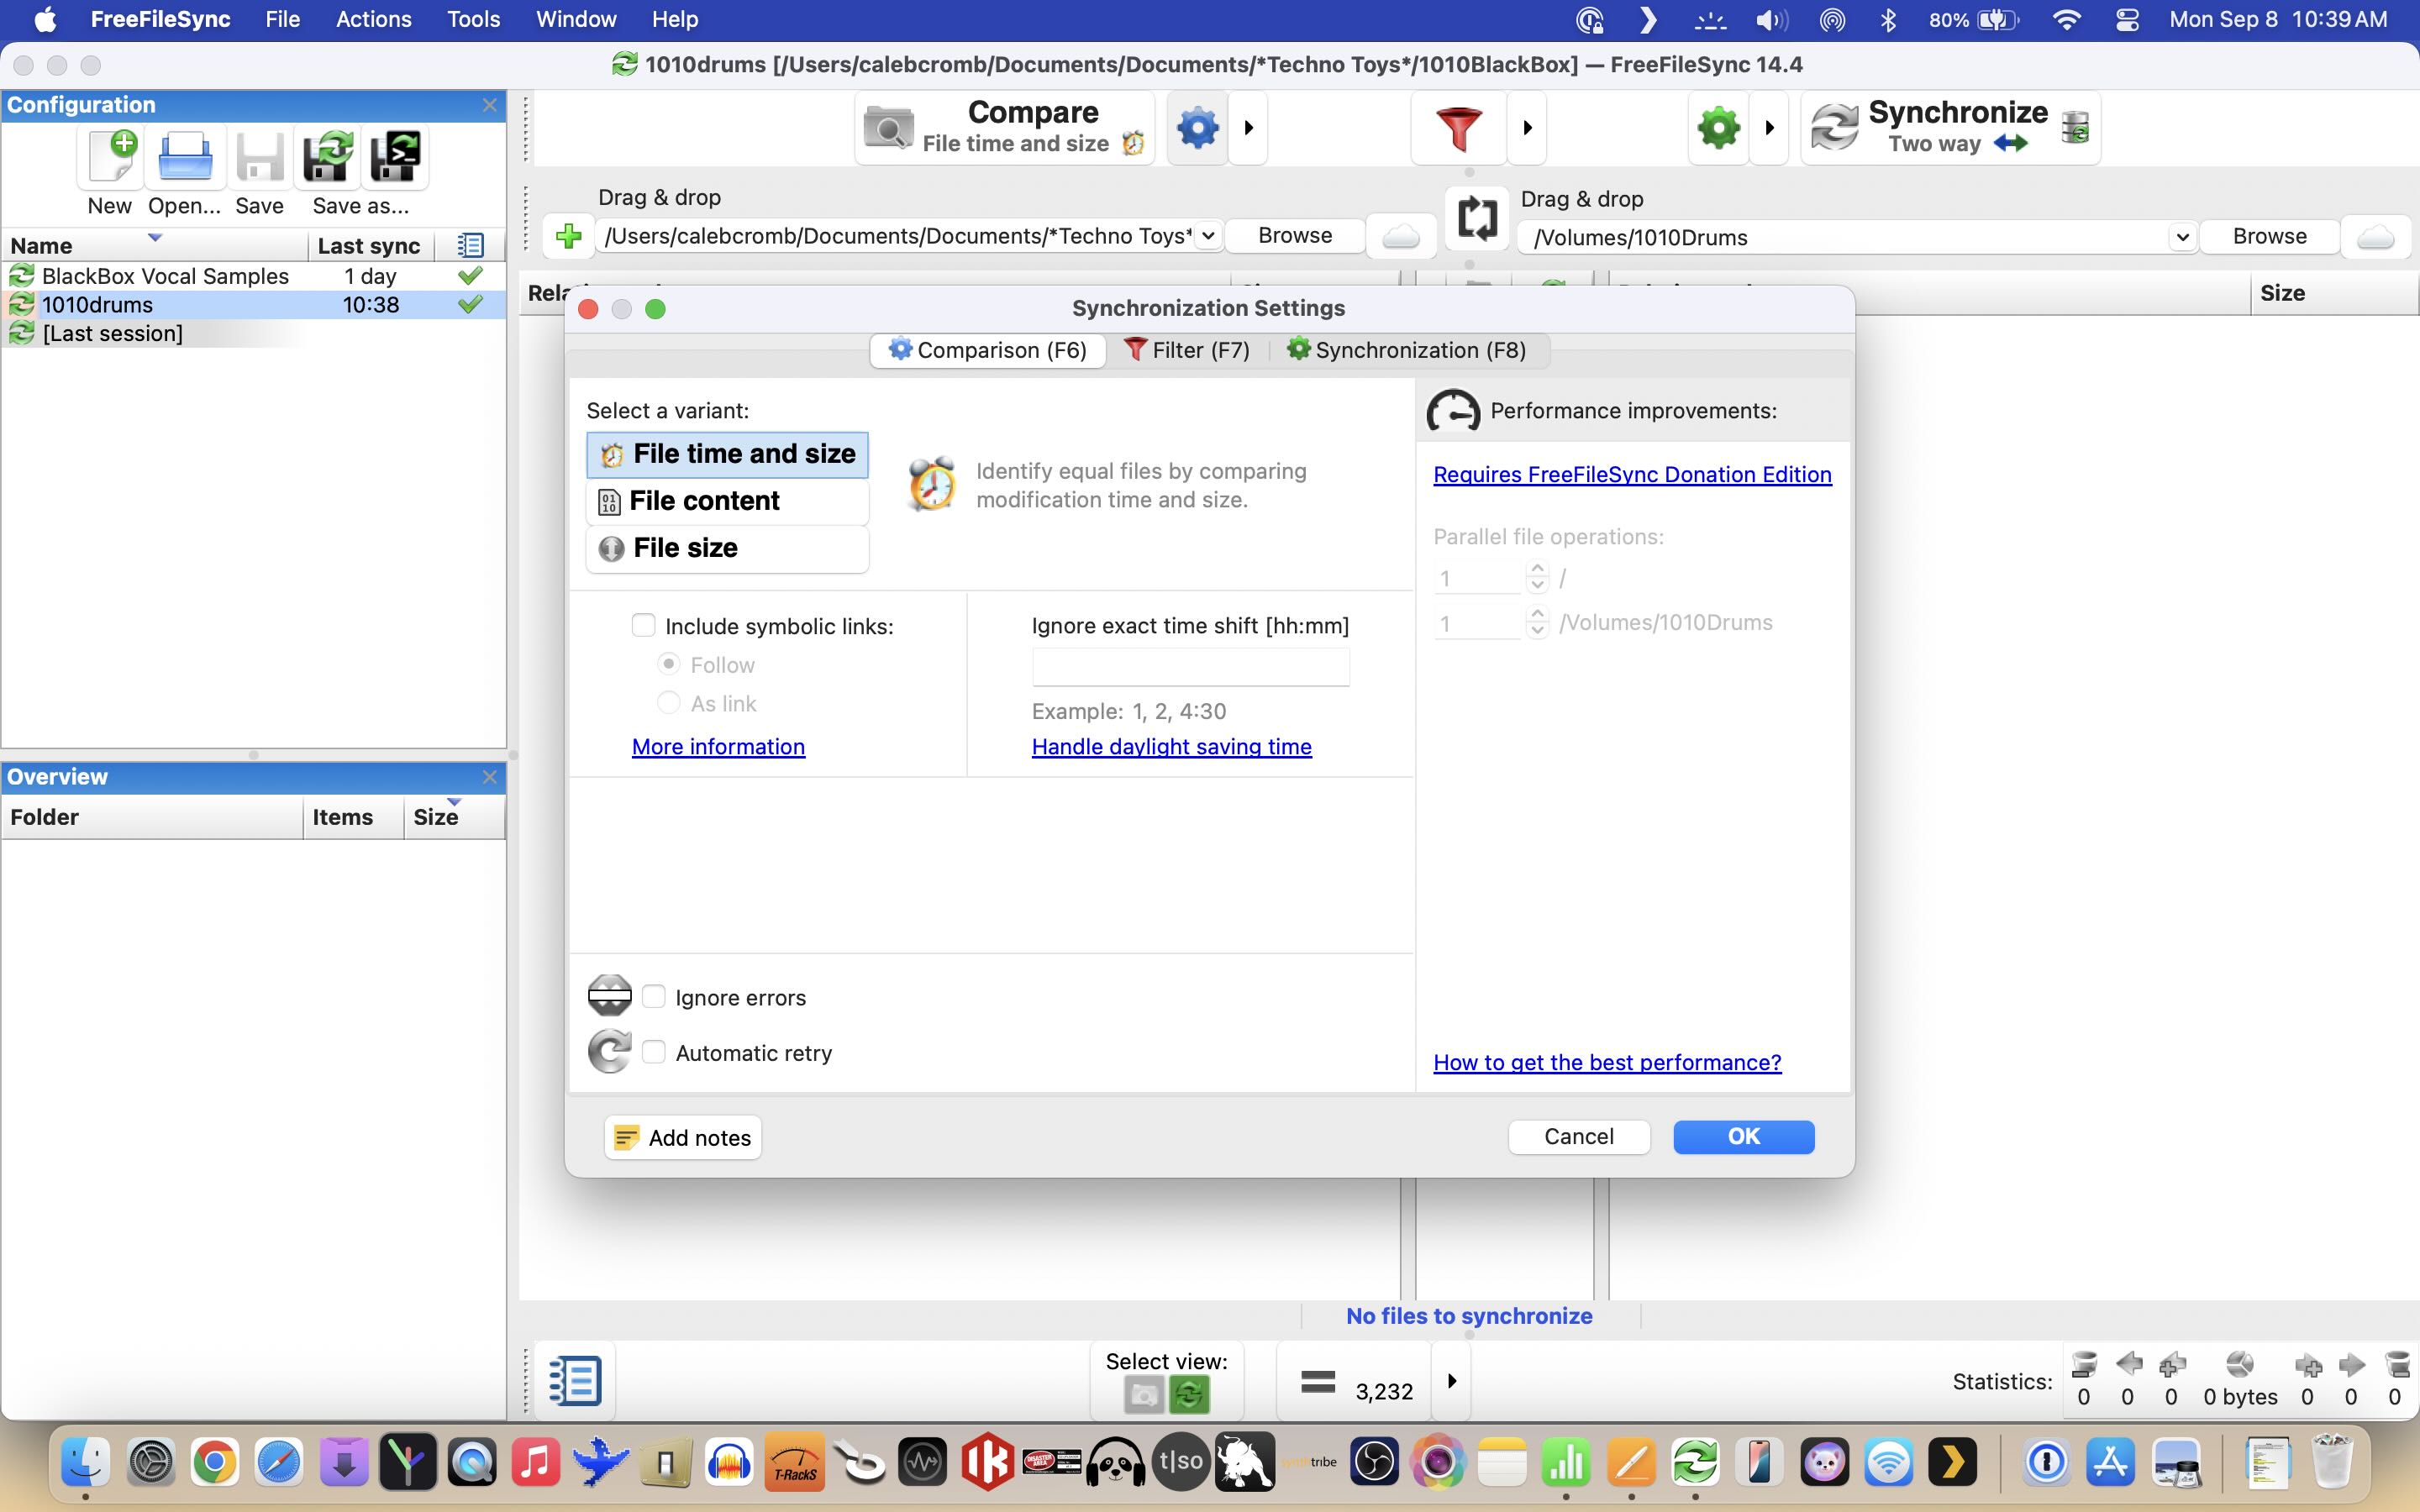Expand left folder path history dropdown
Image resolution: width=2420 pixels, height=1512 pixels.
click(x=1208, y=236)
